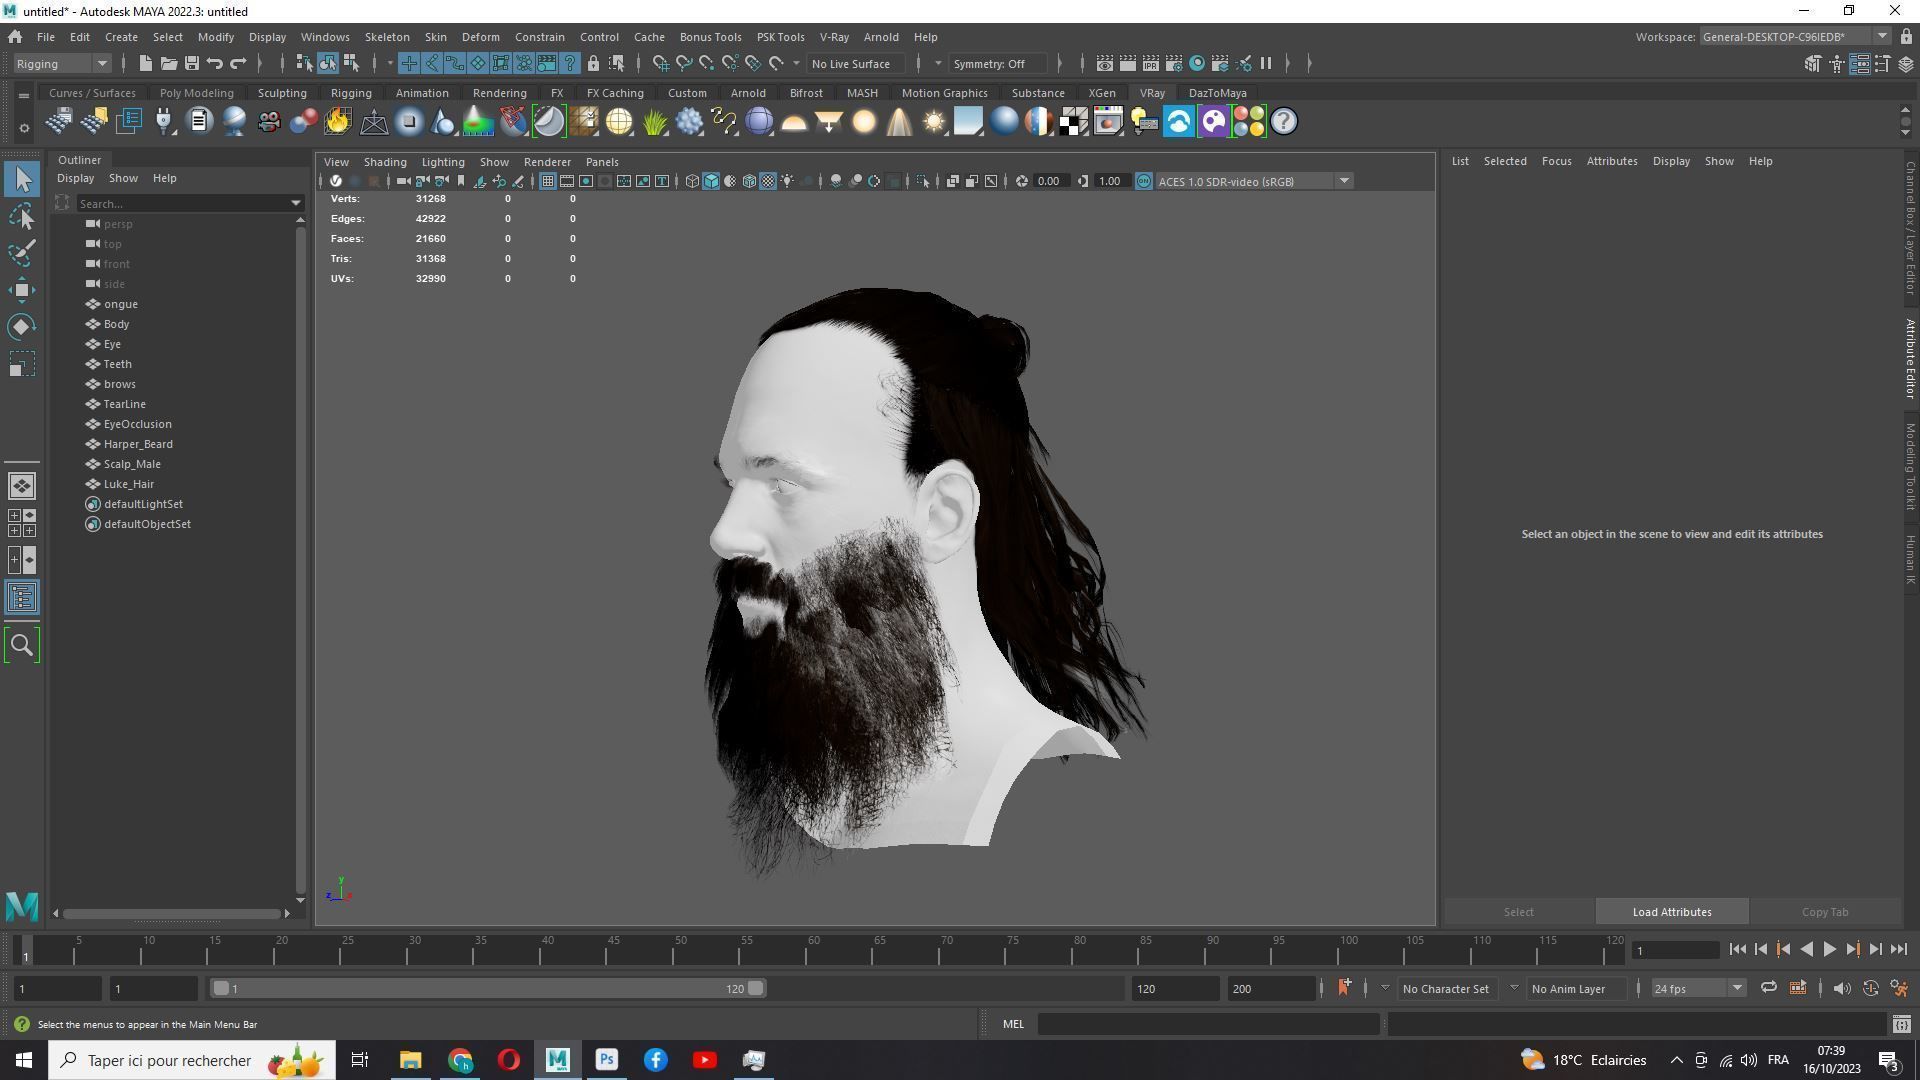Click the Redo arrow icon
Viewport: 1920px width, 1080px height.
coord(238,63)
